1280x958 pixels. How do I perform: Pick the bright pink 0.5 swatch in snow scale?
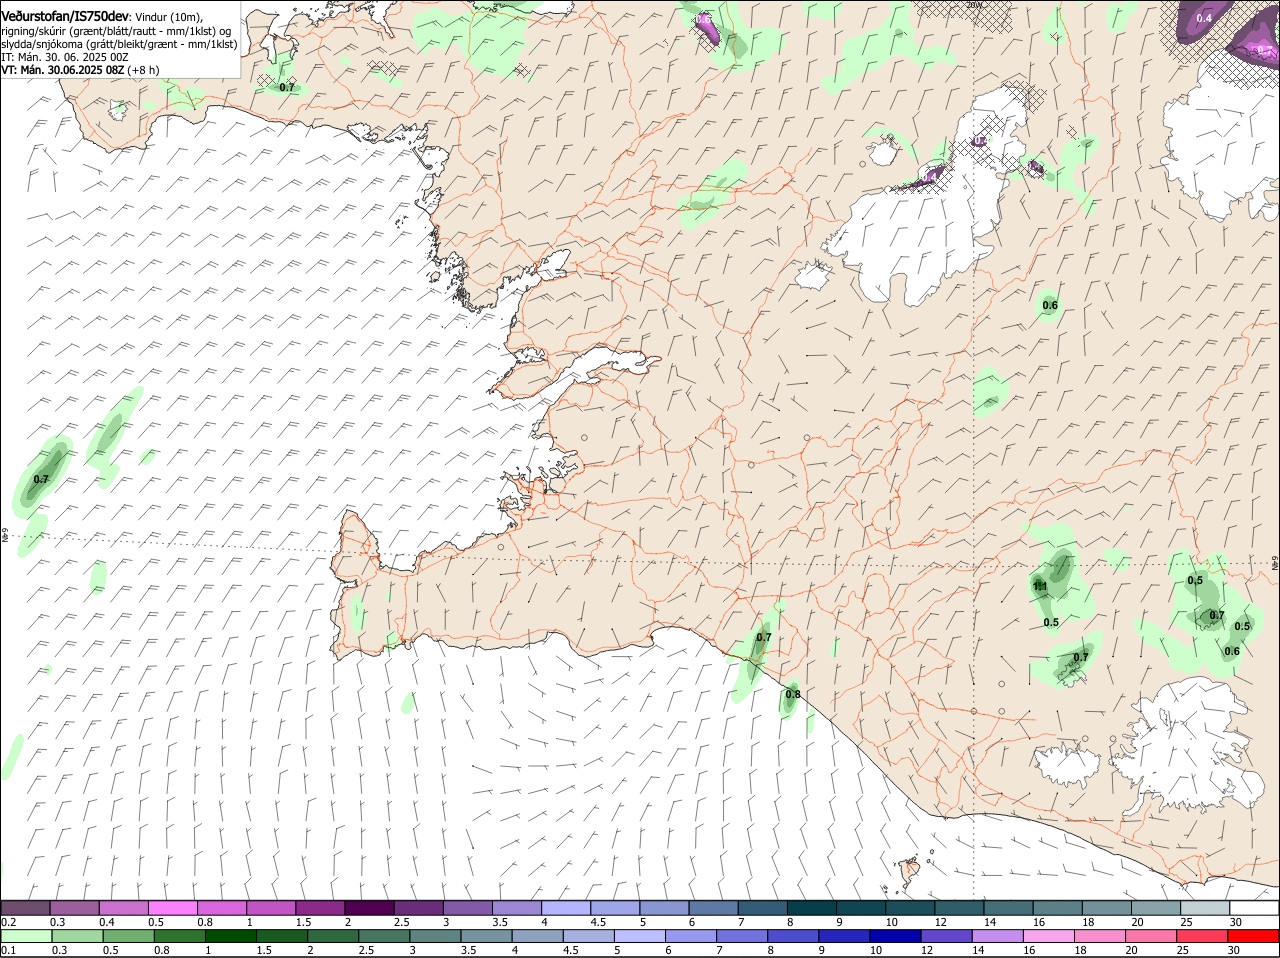[173, 908]
